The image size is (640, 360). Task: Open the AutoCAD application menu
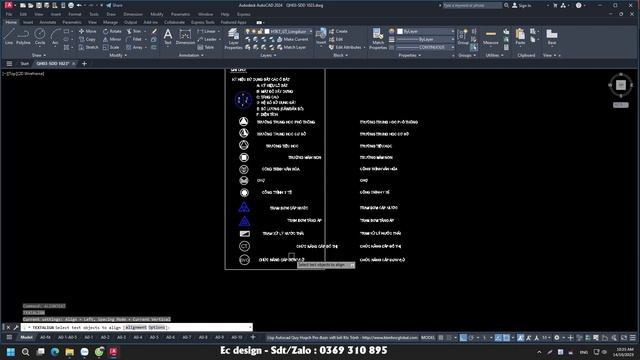point(8,5)
